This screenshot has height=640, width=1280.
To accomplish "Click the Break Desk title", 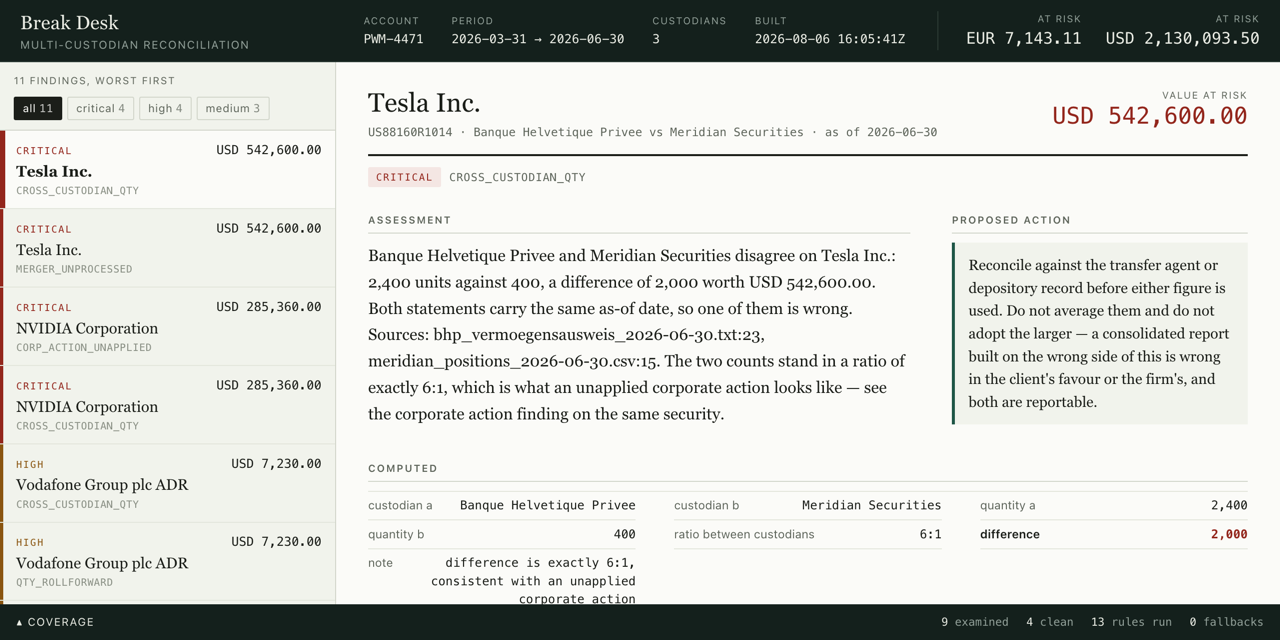I will click(x=69, y=22).
